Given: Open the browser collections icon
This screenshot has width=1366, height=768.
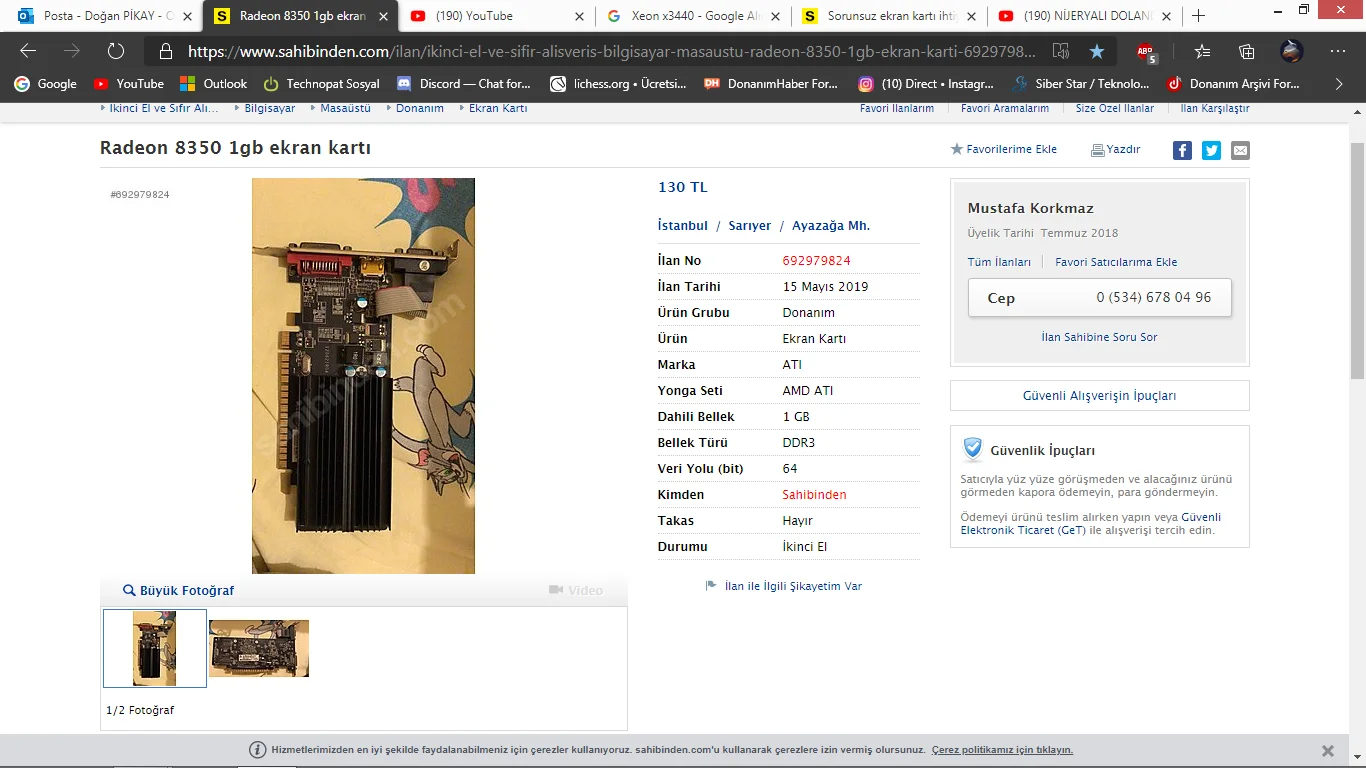Looking at the screenshot, I should click(1246, 51).
